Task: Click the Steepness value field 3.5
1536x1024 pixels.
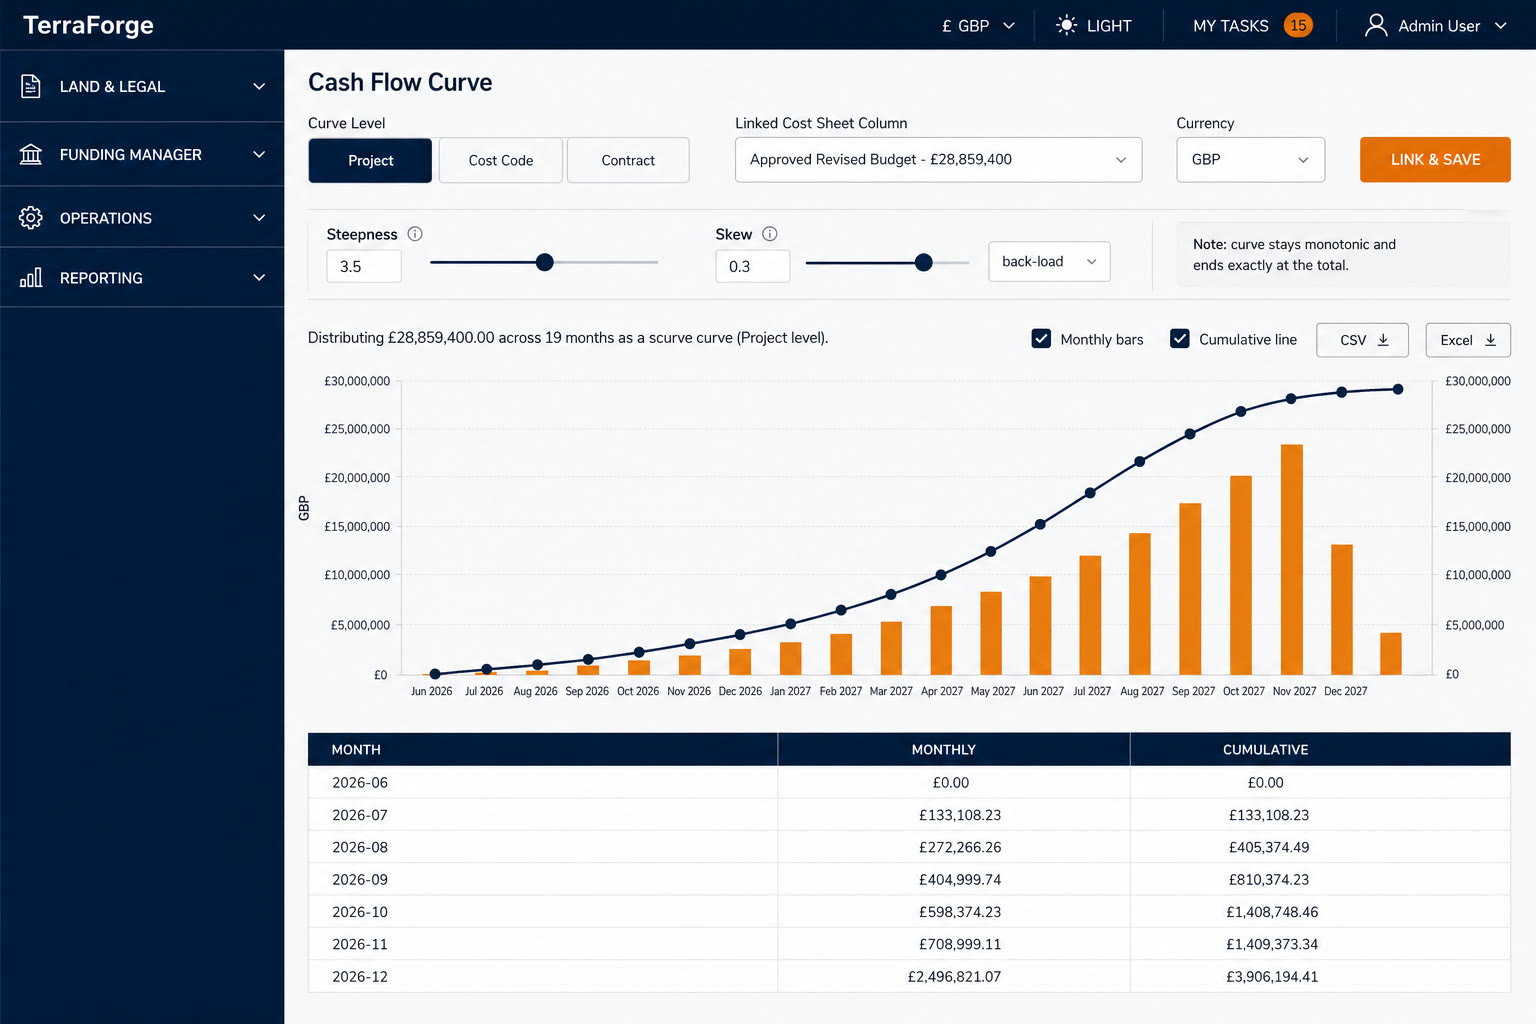Action: (364, 266)
